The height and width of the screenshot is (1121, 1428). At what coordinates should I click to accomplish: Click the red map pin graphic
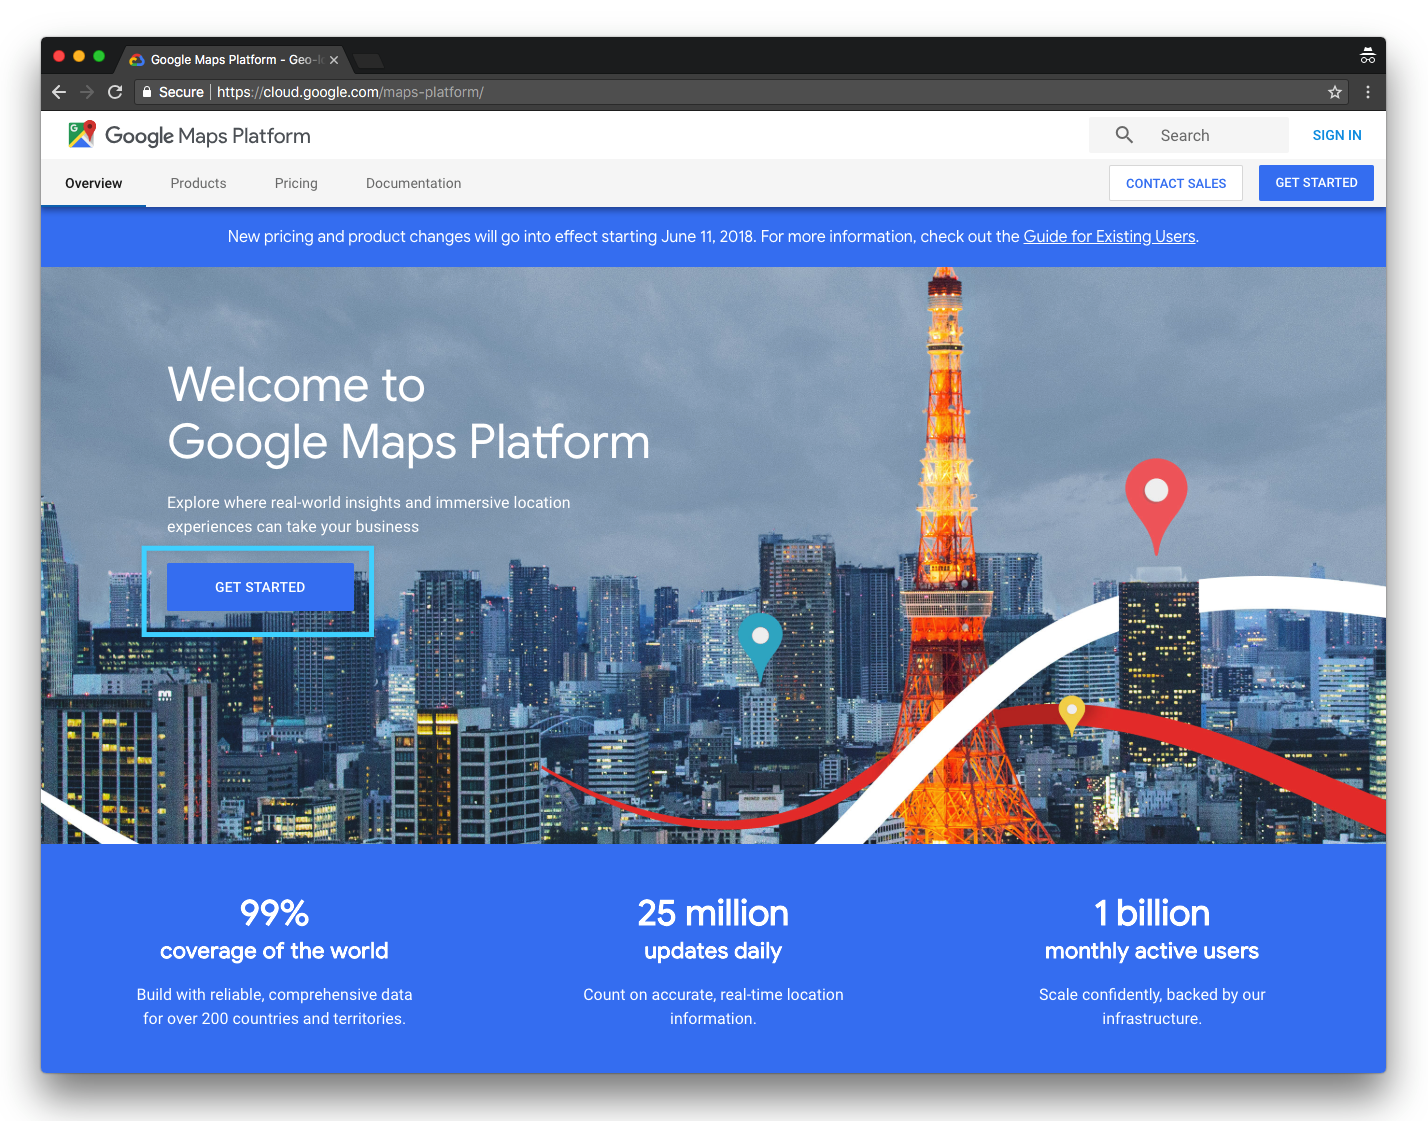1156,506
